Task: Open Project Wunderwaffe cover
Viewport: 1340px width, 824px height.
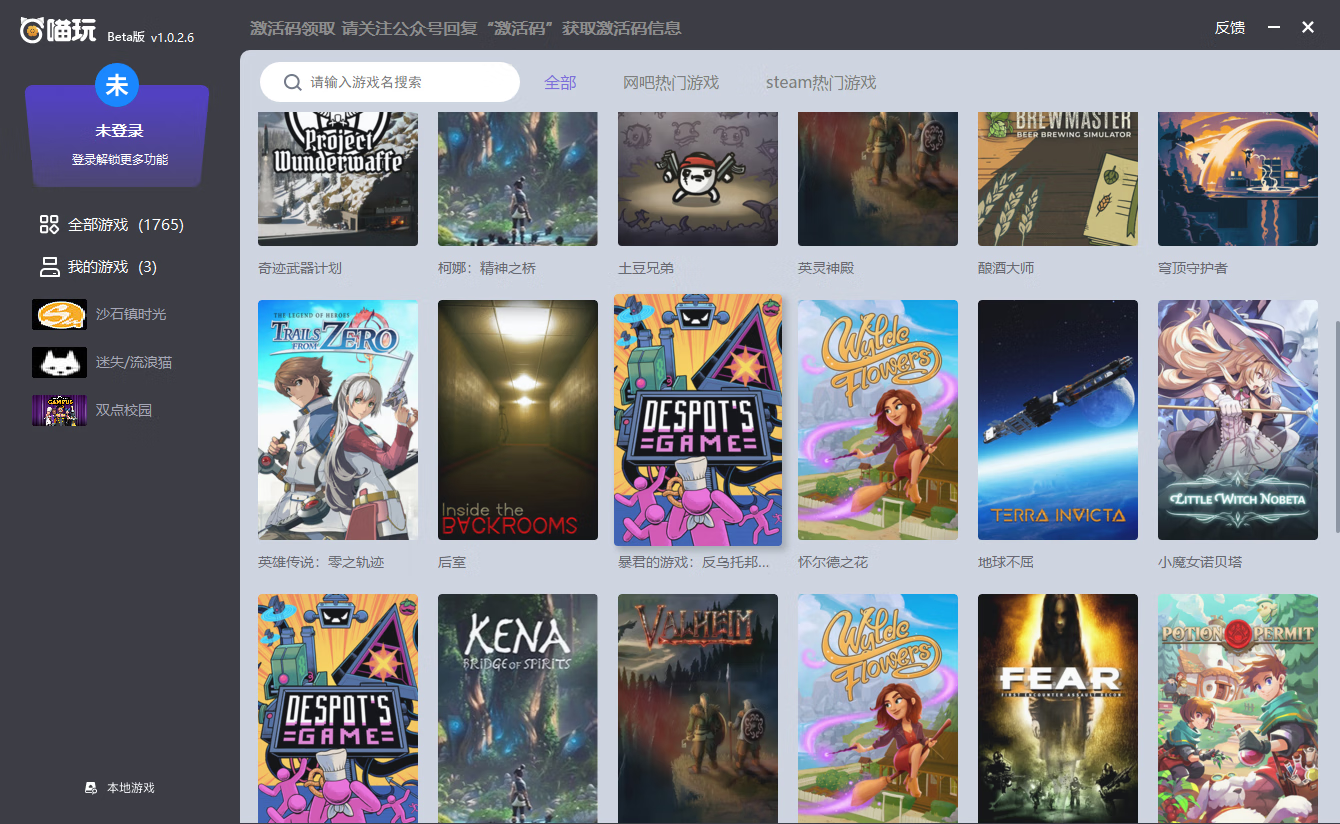Action: (338, 179)
